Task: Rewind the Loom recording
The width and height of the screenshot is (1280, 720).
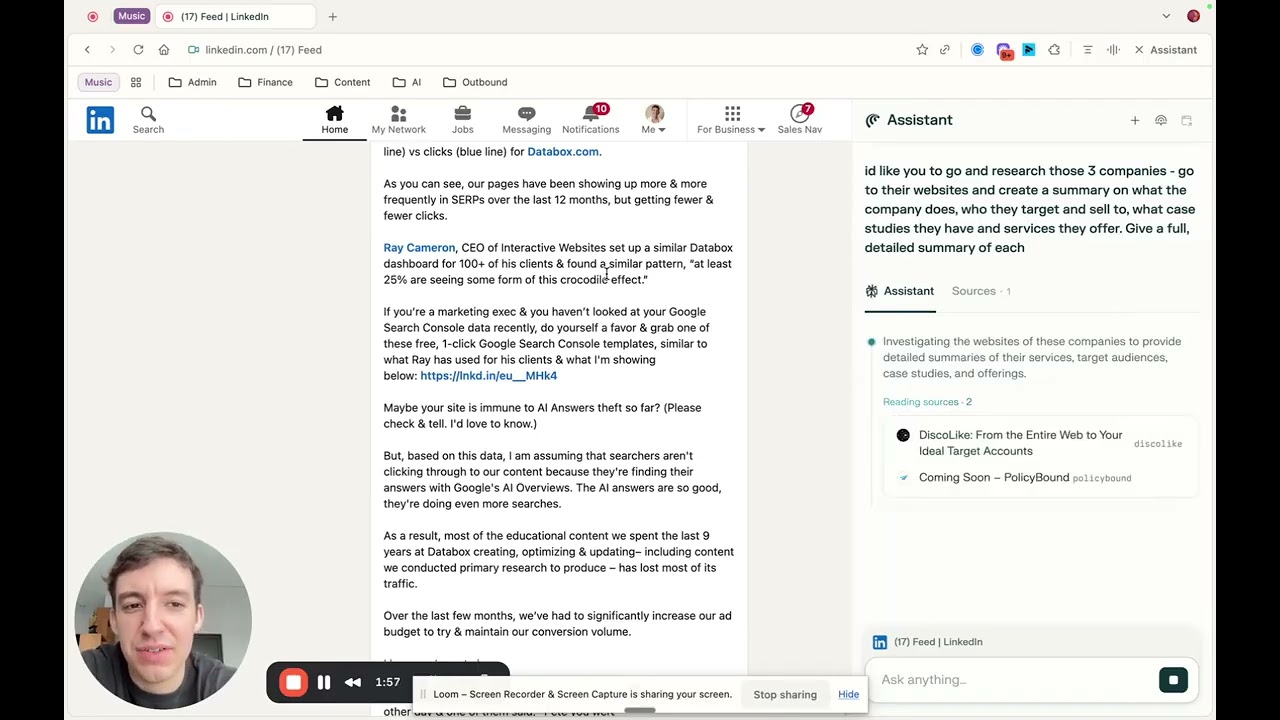Action: [x=353, y=683]
